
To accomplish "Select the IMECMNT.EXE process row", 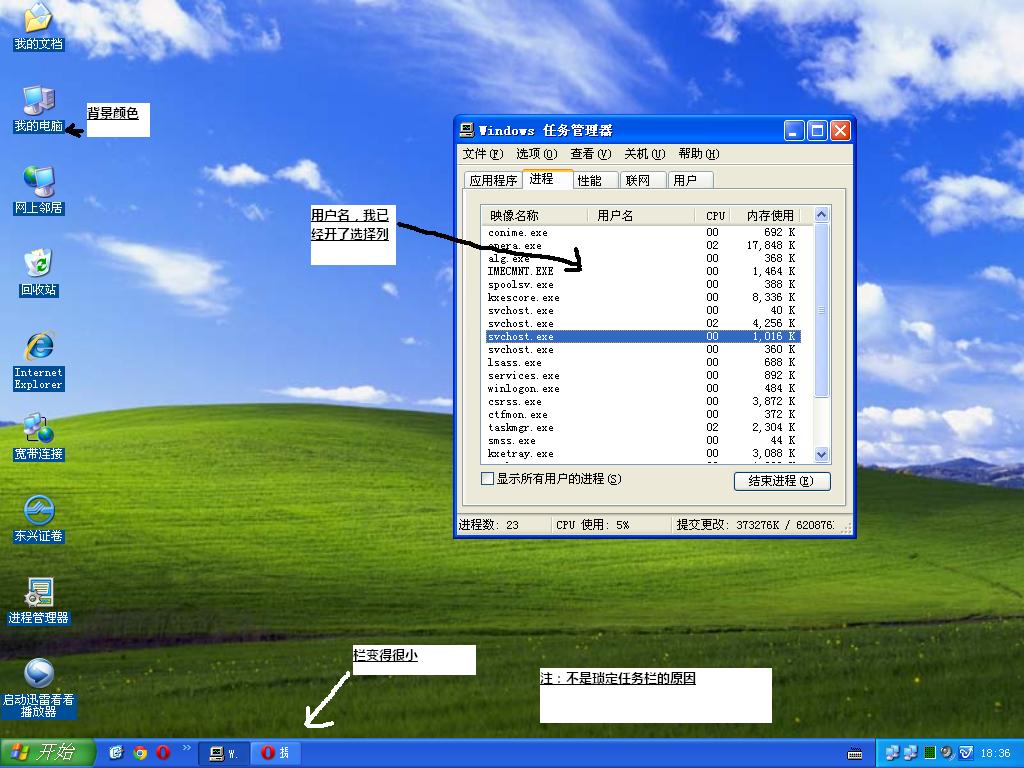I will point(643,271).
